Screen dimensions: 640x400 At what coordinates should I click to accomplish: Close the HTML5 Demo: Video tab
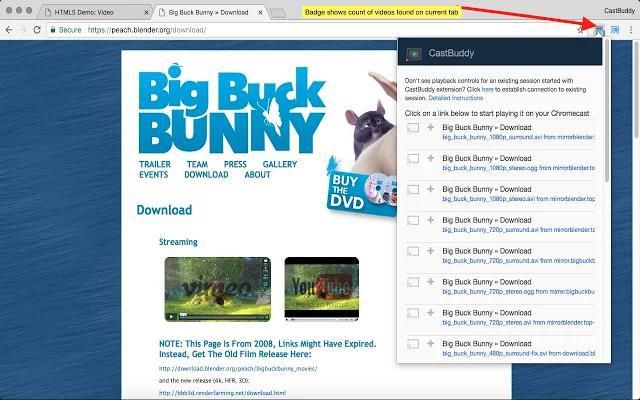pos(147,13)
